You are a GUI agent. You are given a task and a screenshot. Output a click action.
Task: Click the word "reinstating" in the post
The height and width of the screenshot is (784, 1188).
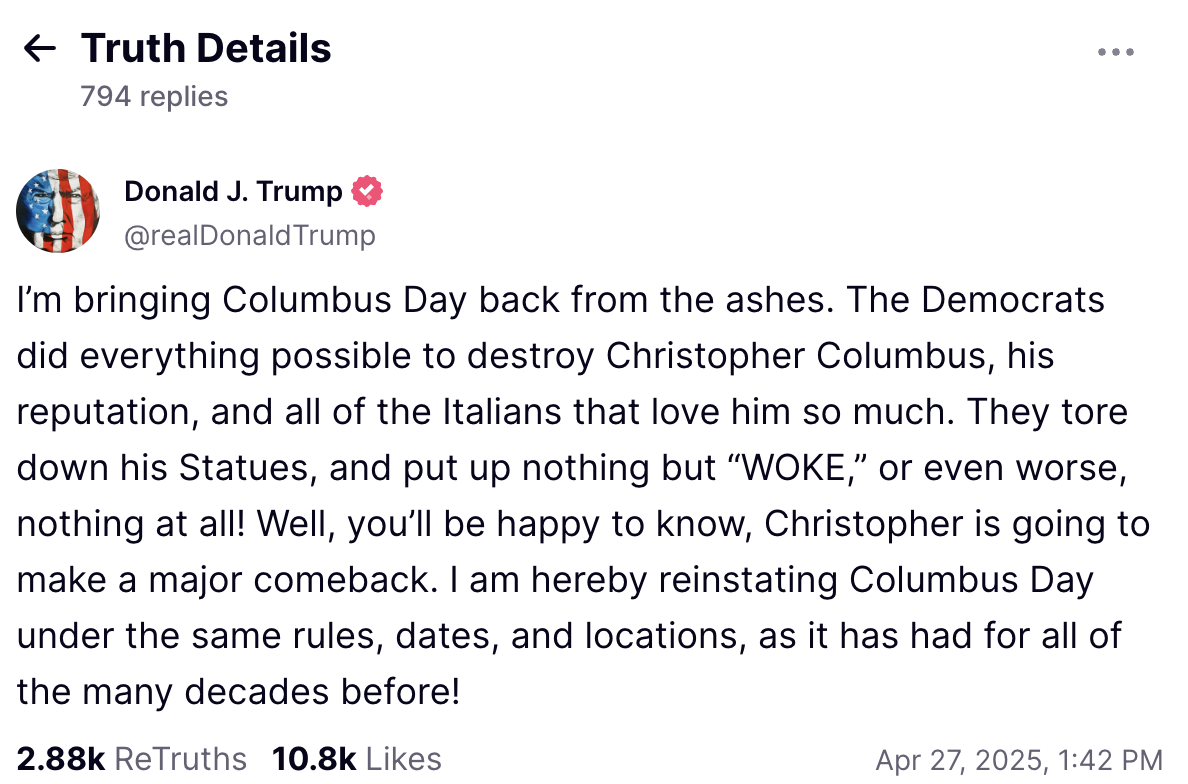(748, 581)
